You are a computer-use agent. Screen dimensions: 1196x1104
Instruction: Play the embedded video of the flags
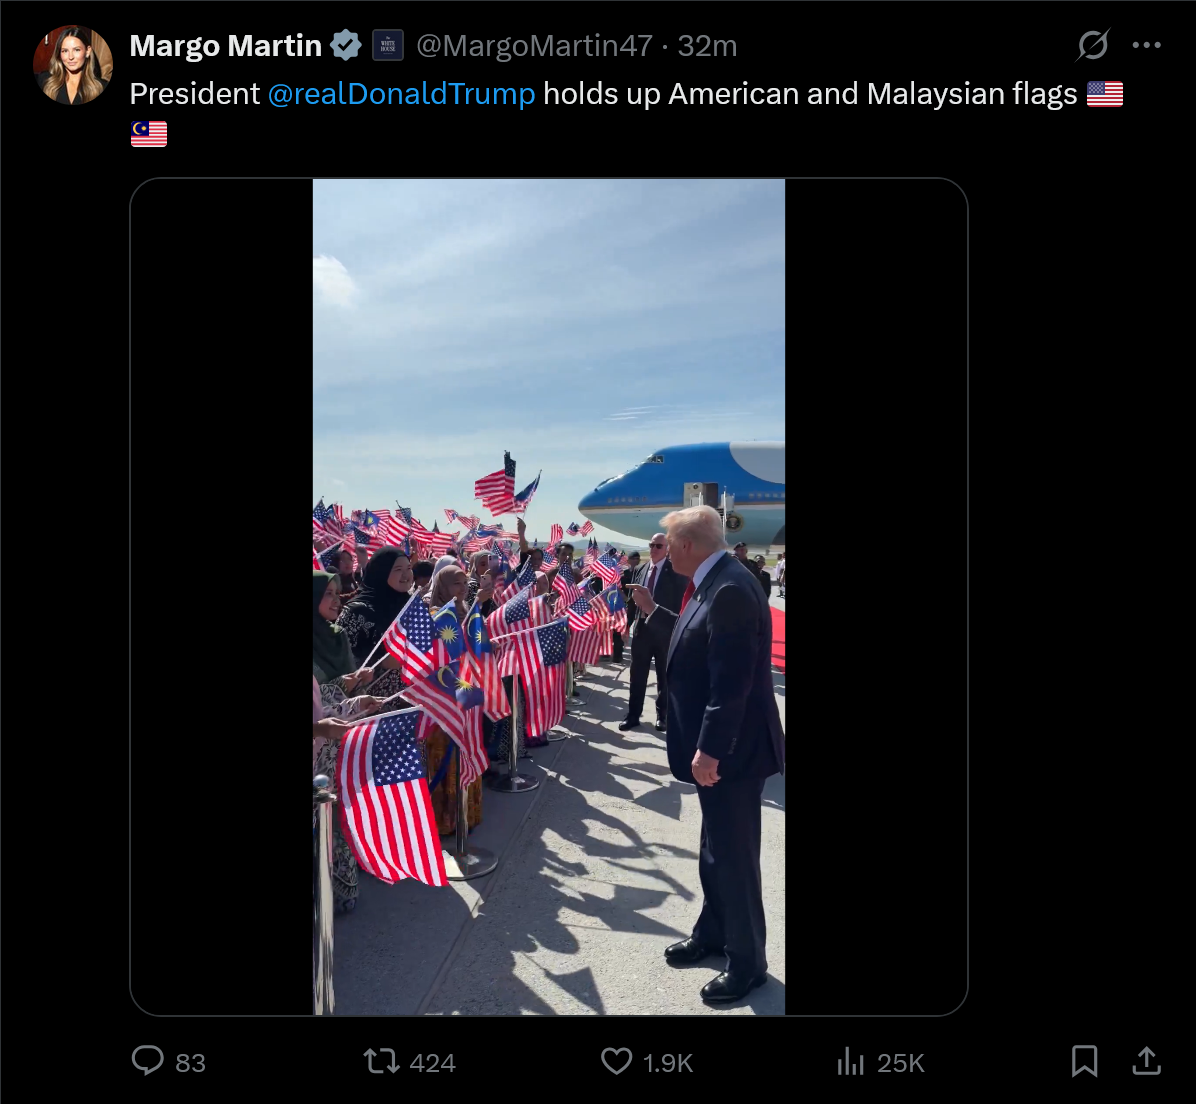point(548,597)
